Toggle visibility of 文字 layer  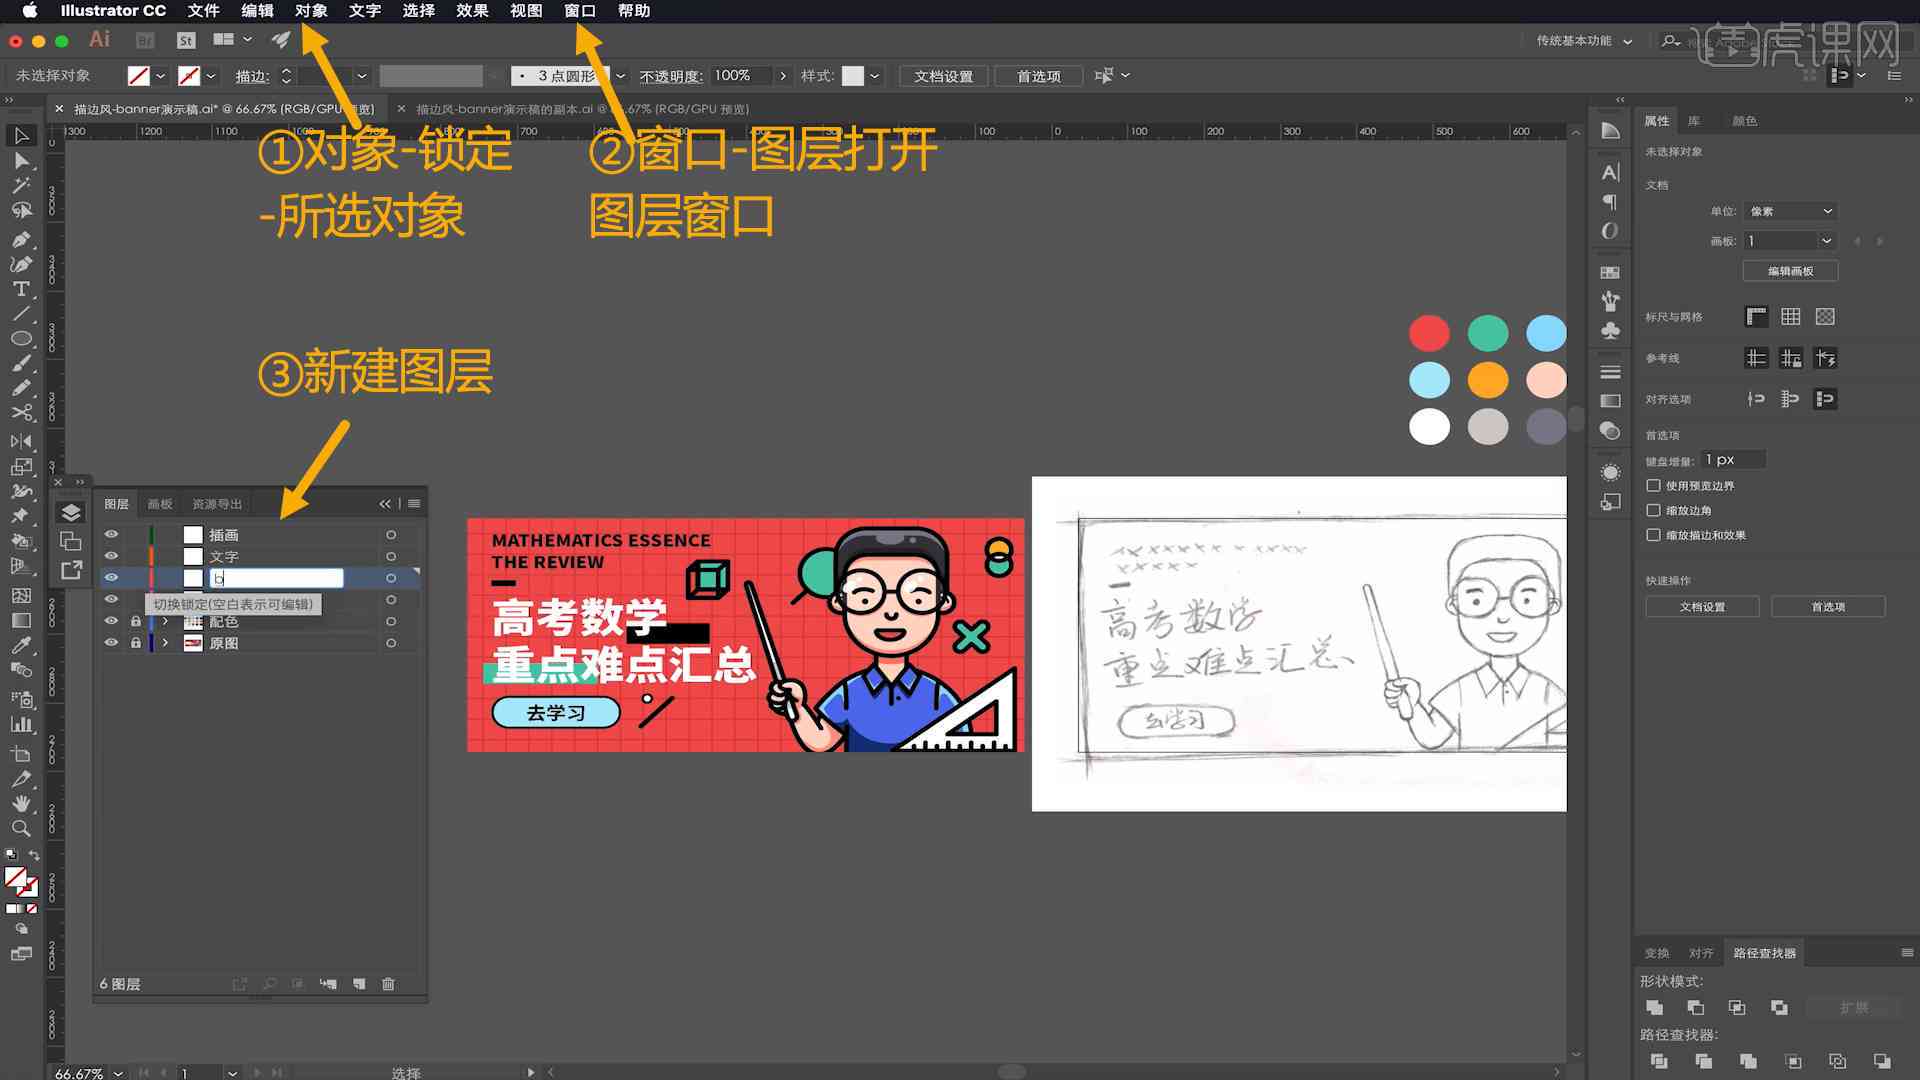111,556
